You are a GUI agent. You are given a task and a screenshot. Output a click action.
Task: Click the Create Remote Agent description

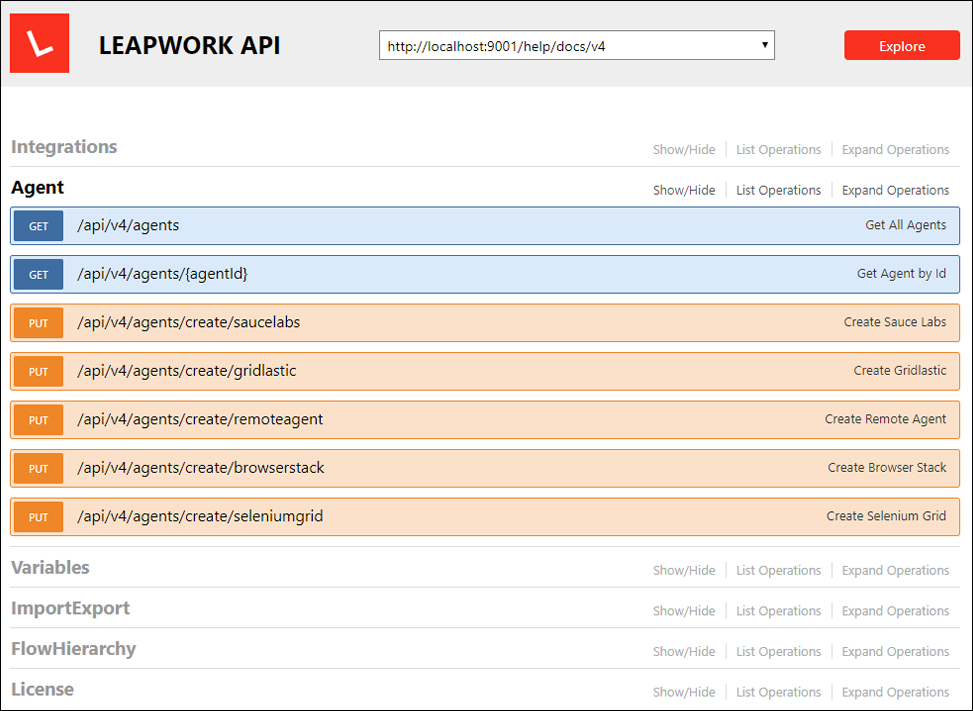point(886,419)
